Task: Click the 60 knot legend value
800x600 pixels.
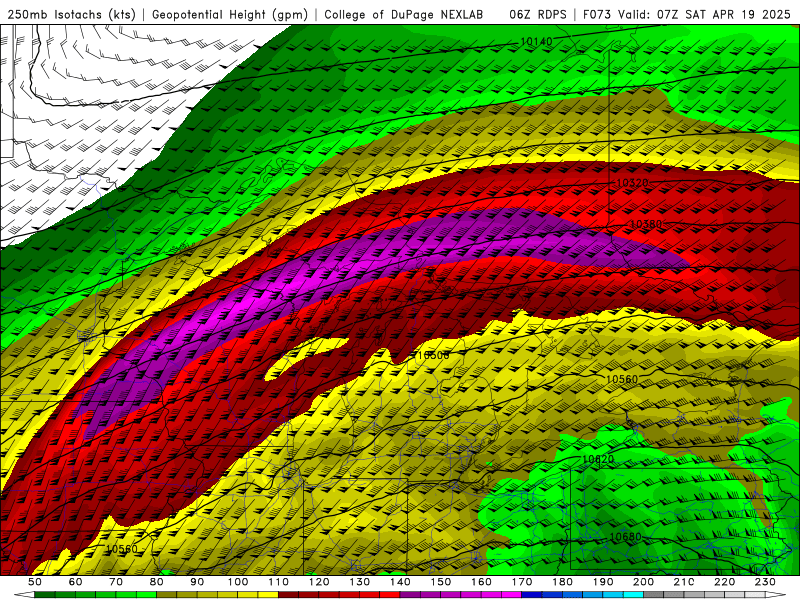Action: [75, 582]
